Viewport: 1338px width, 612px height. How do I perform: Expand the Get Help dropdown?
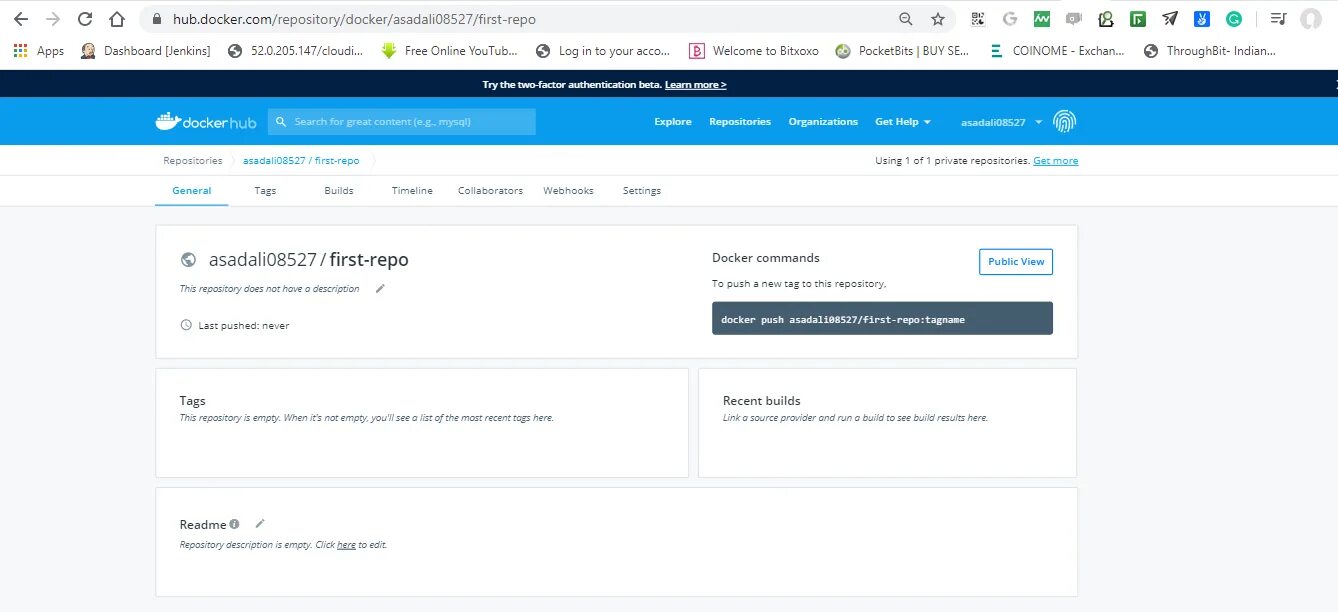tap(903, 122)
